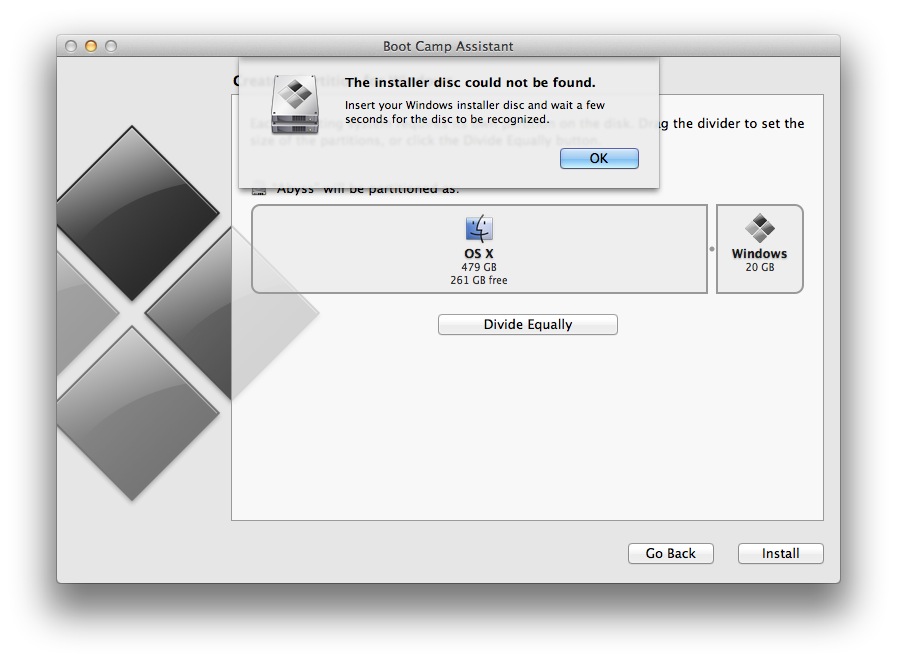Click the gray zoom window button
Viewport: 897px width, 662px height.
[x=111, y=46]
